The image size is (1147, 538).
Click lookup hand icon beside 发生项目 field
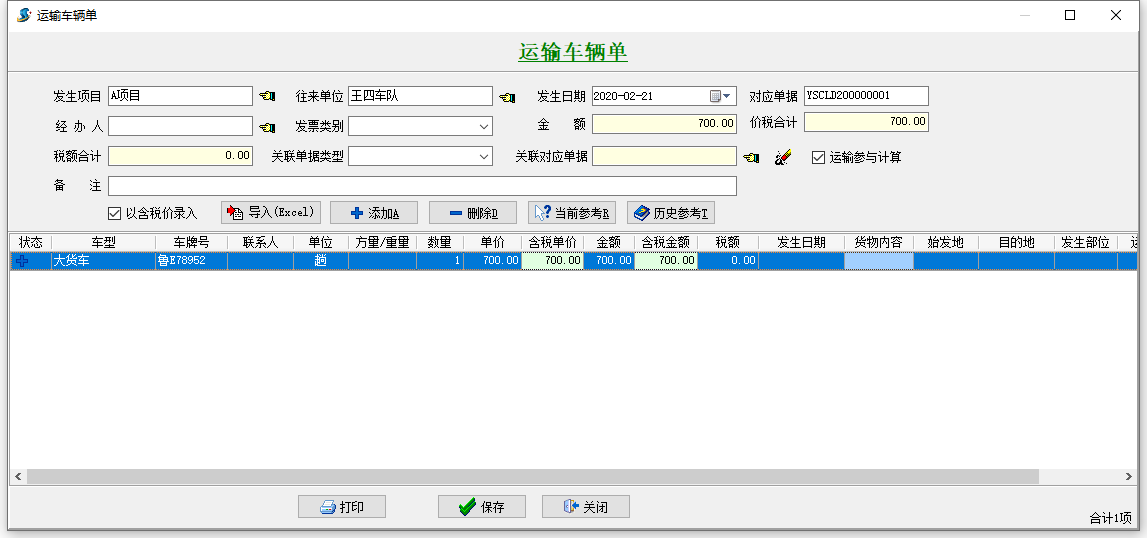point(267,97)
